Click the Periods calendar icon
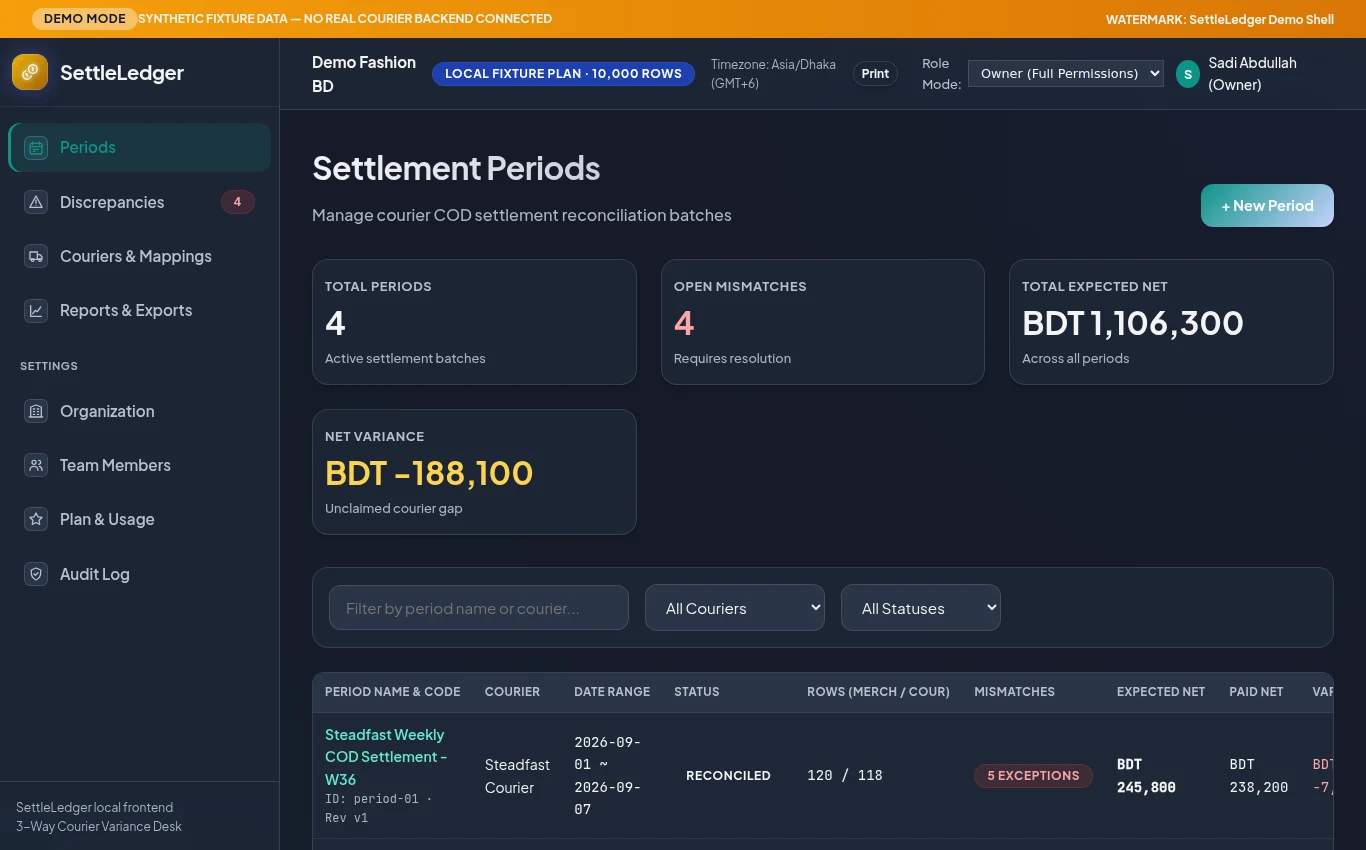This screenshot has height=850, width=1366. pyautogui.click(x=36, y=148)
